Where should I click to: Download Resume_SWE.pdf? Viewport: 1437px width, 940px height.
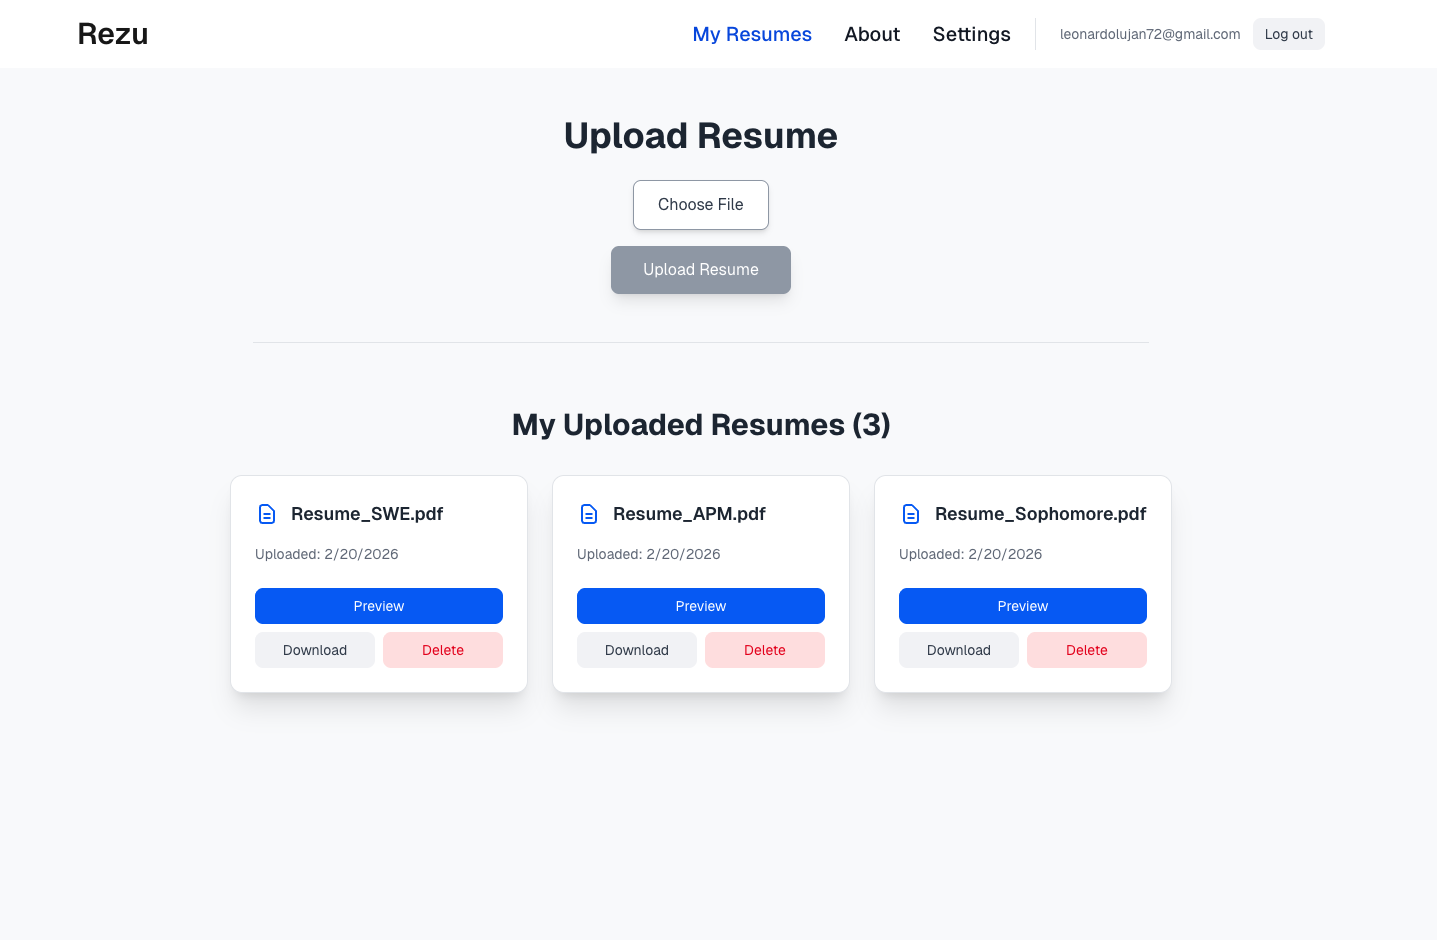pyautogui.click(x=315, y=650)
